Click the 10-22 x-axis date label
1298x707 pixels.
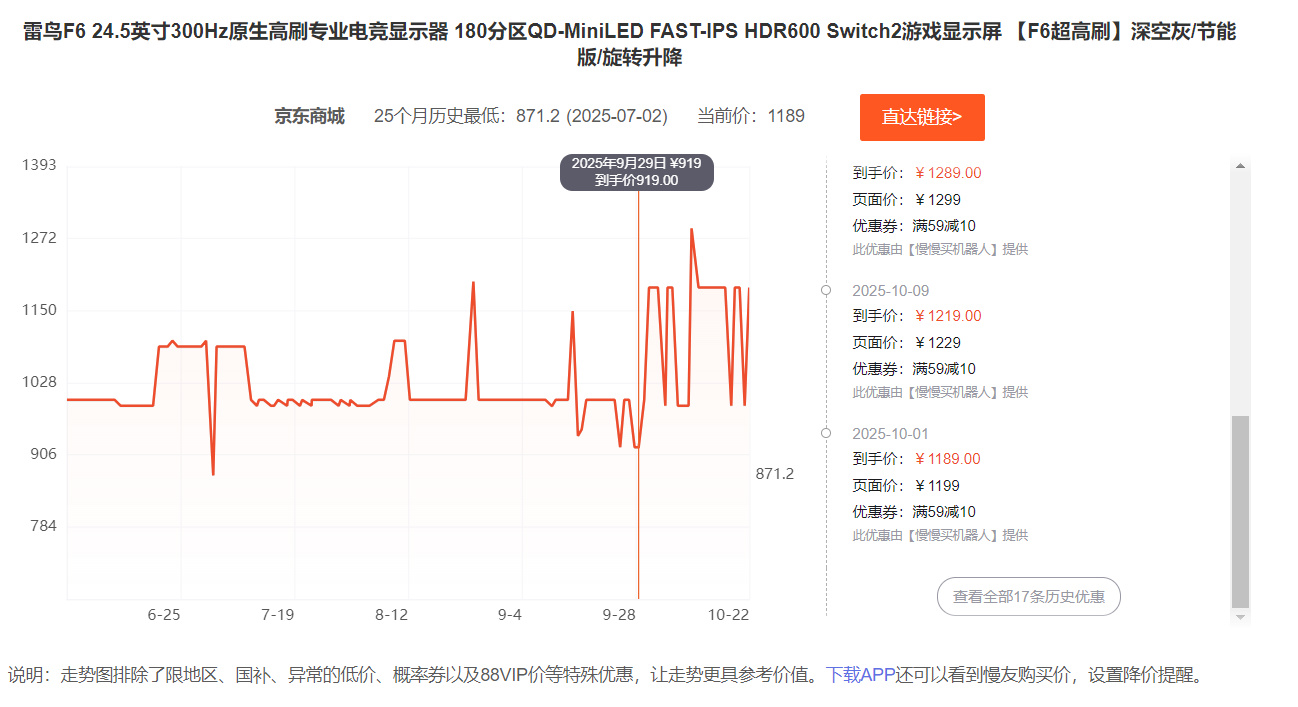[x=728, y=614]
